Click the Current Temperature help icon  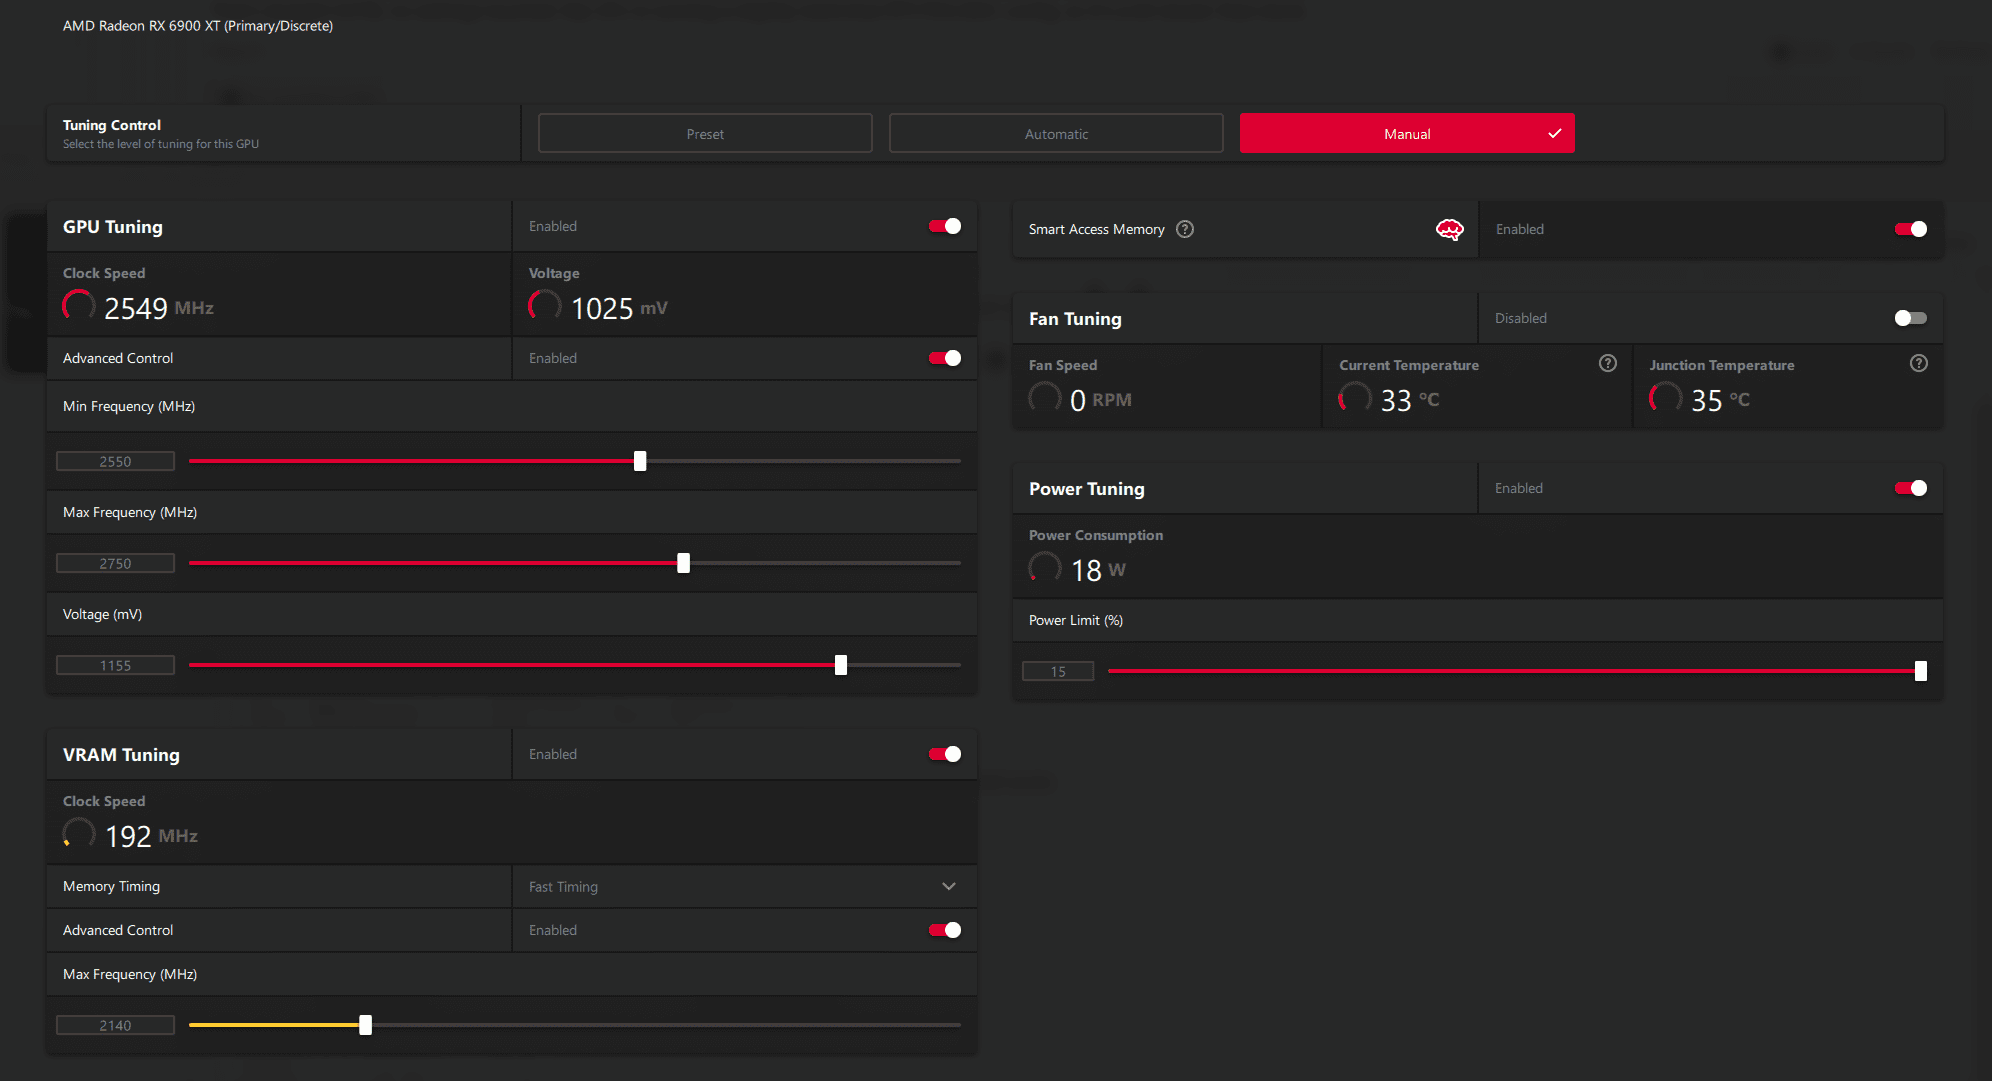coord(1607,364)
